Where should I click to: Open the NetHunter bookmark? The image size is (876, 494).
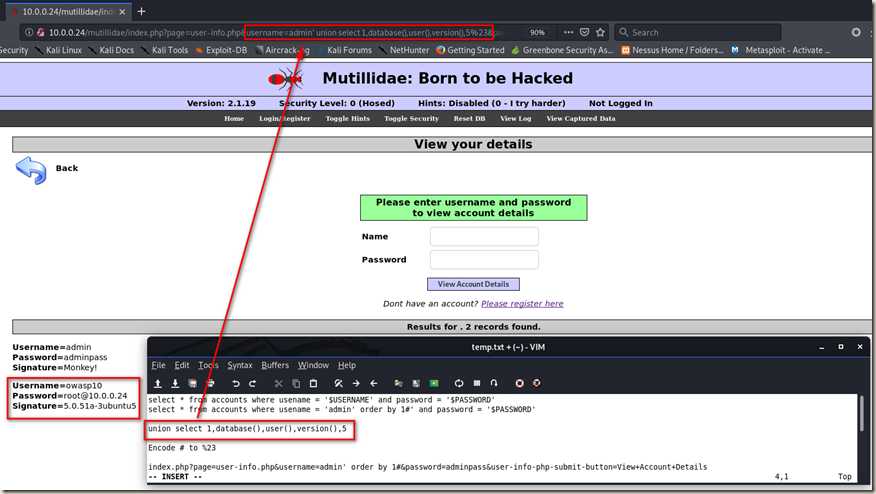404,50
